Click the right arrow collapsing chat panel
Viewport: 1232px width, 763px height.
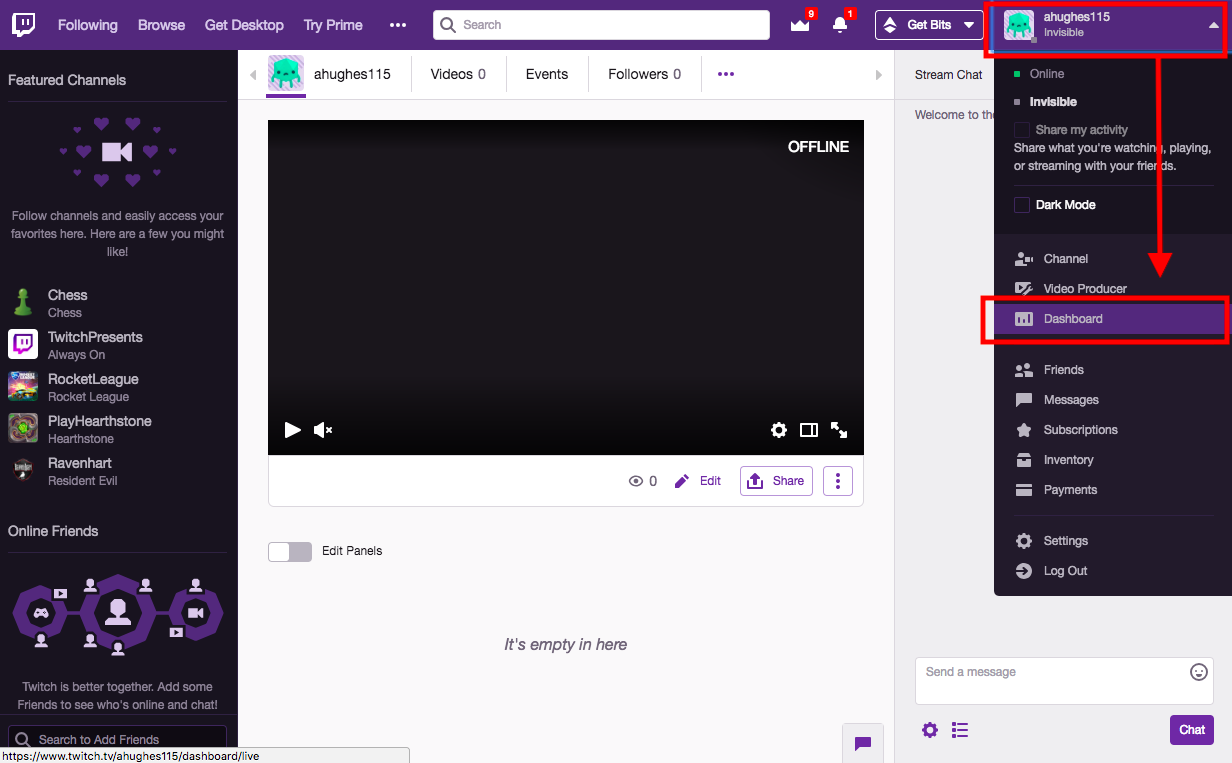[x=879, y=75]
